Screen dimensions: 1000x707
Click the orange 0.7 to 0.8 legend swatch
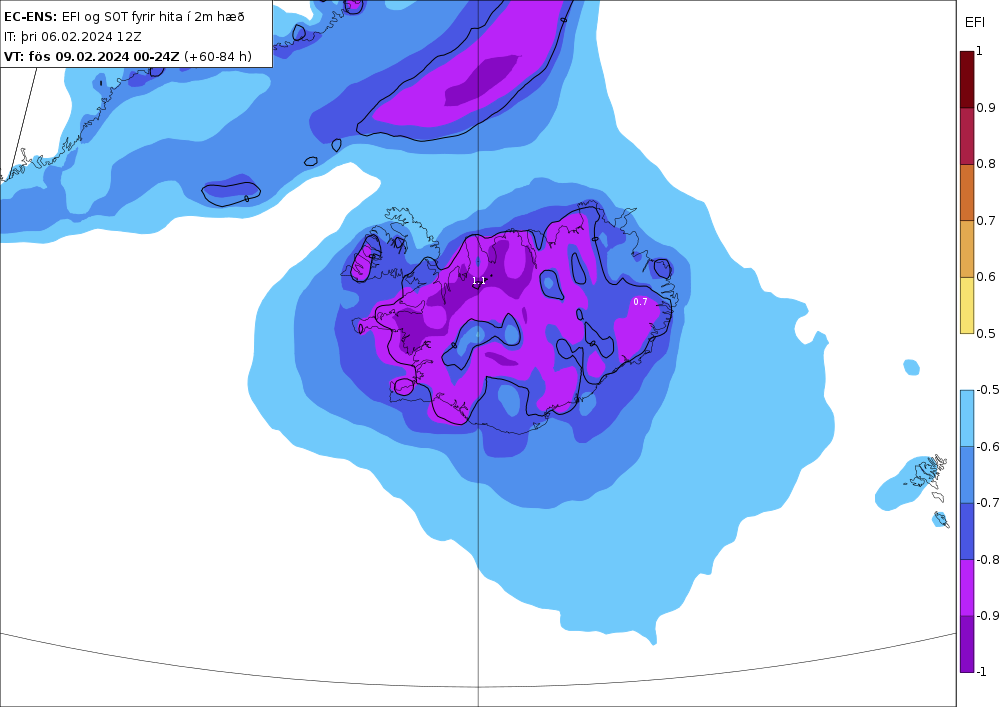click(967, 193)
